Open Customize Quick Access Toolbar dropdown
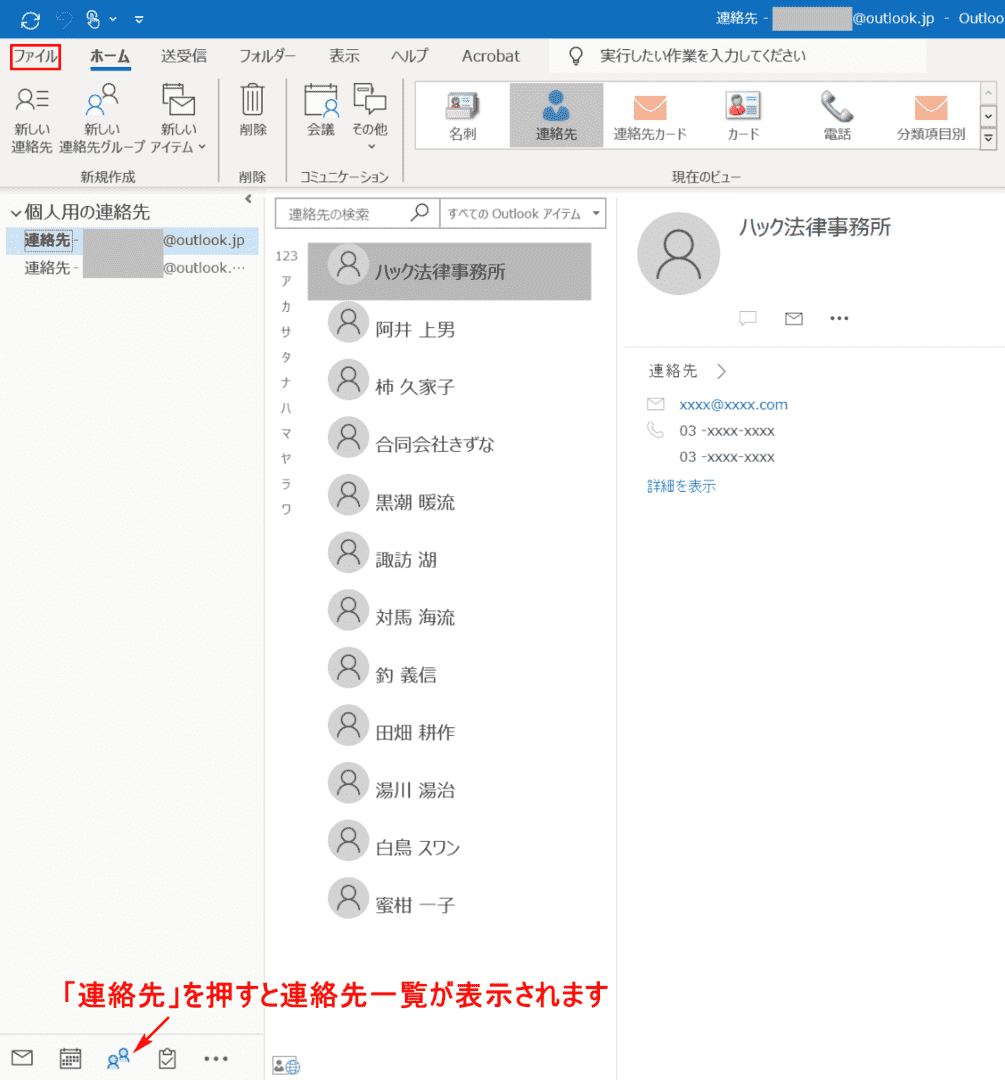The height and width of the screenshot is (1080, 1005). click(x=139, y=20)
